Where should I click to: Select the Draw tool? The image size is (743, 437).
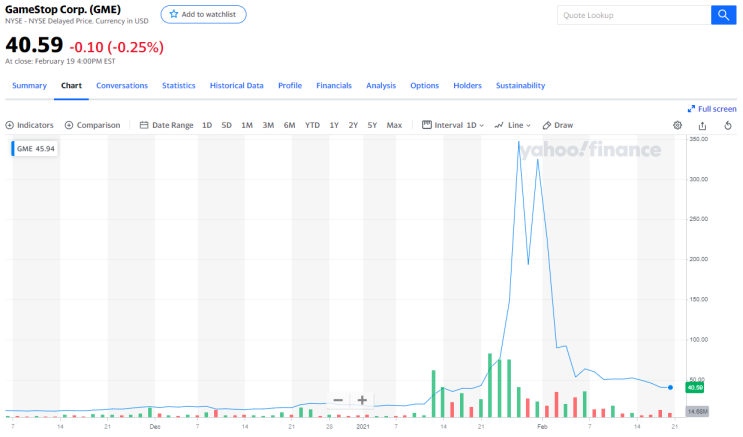[x=558, y=125]
